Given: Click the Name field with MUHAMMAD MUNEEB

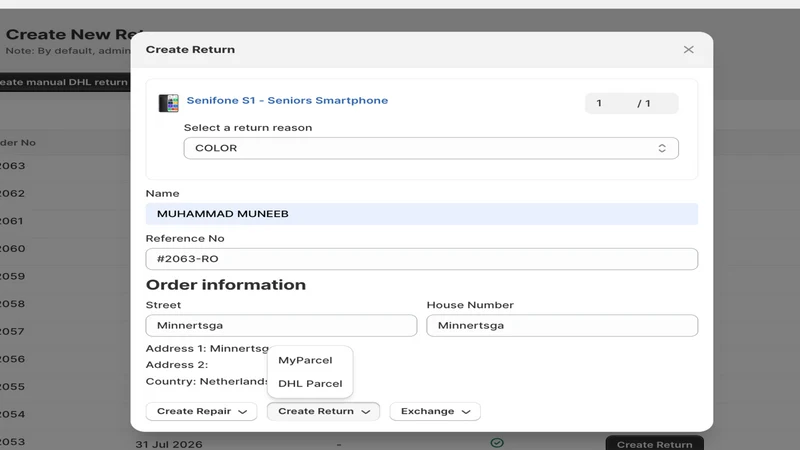Looking at the screenshot, I should click(x=421, y=214).
